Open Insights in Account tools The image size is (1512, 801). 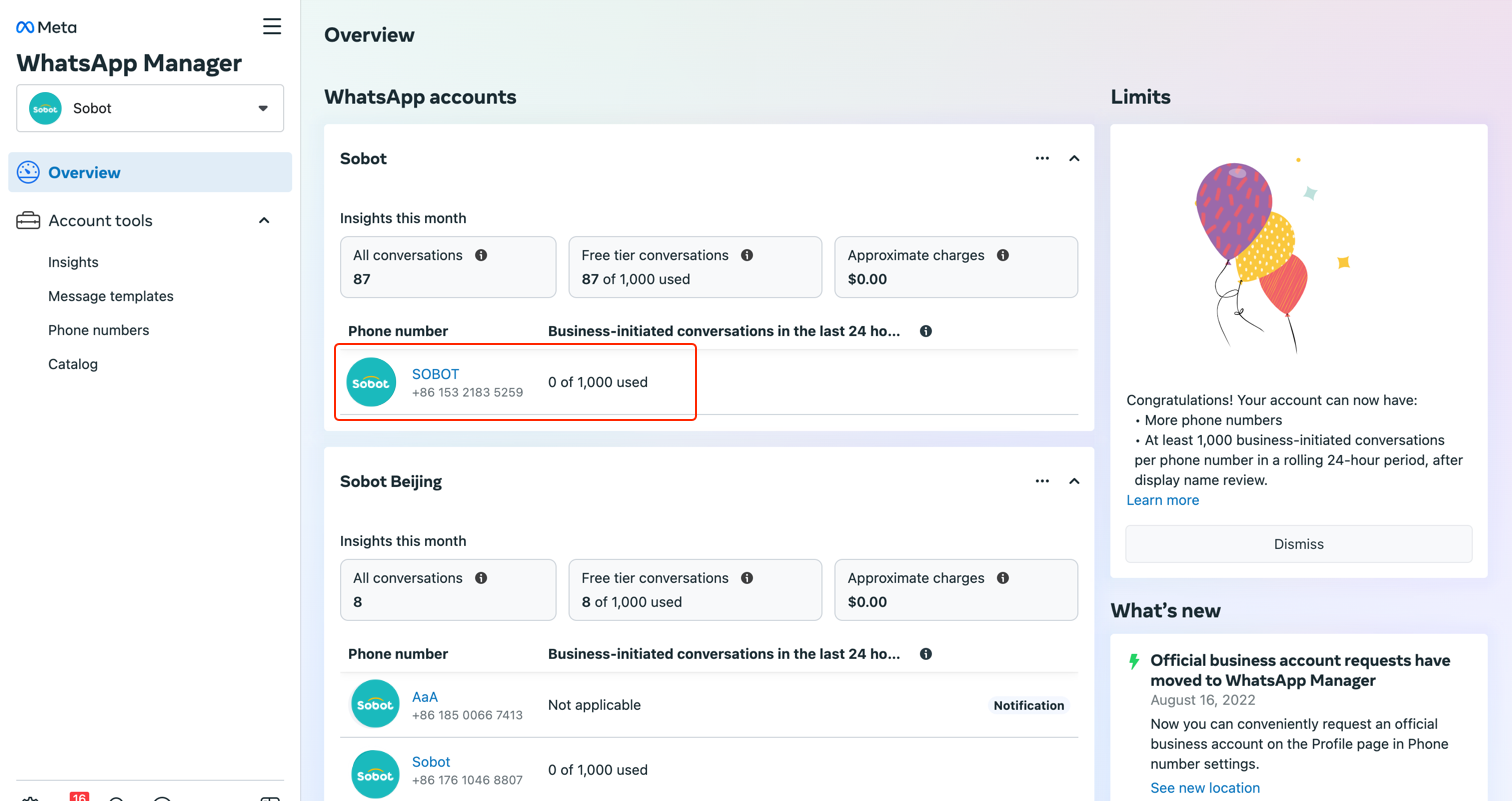pyautogui.click(x=73, y=262)
